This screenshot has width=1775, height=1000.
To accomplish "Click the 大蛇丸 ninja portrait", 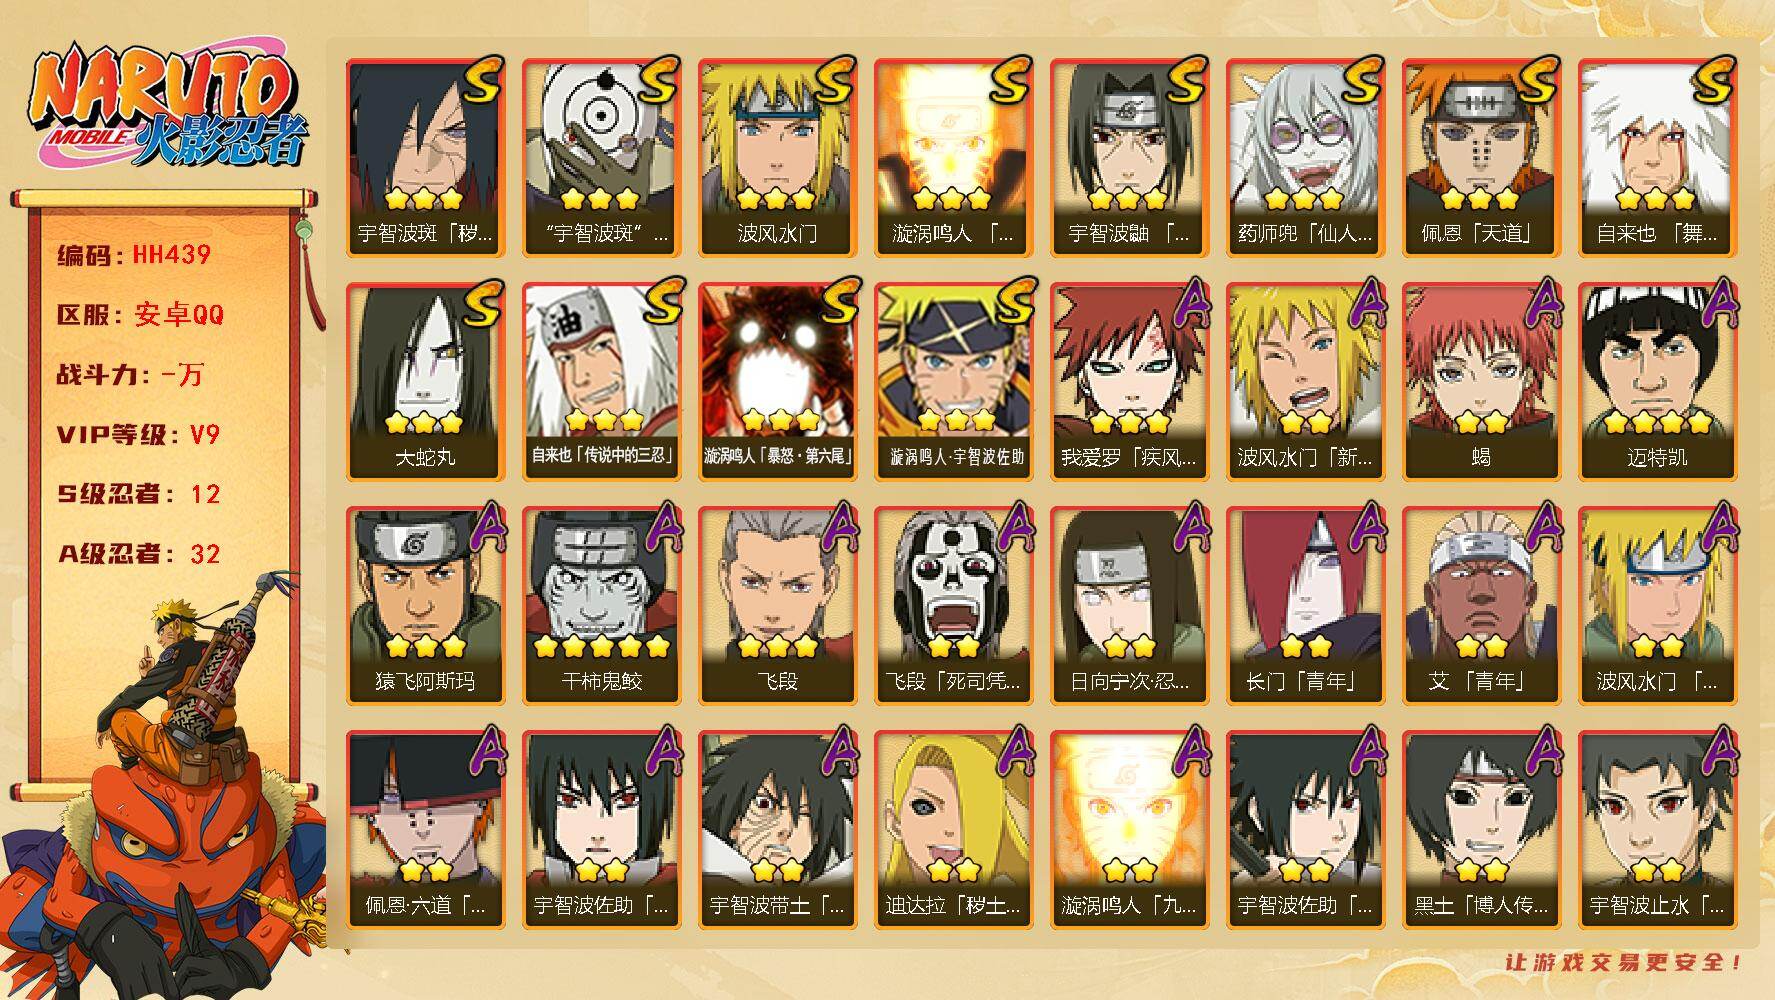I will [x=425, y=382].
